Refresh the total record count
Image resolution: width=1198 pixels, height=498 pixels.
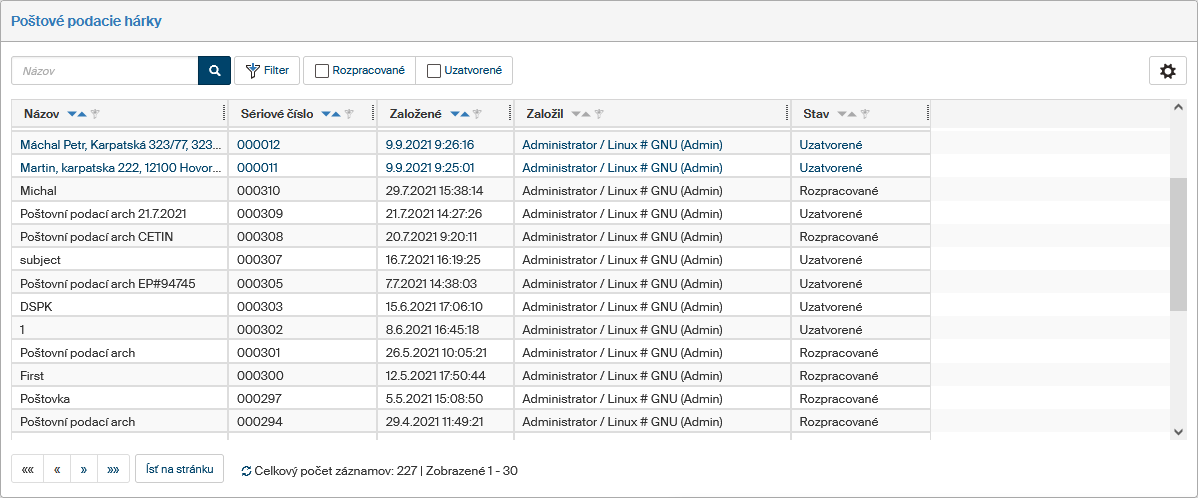[246, 470]
